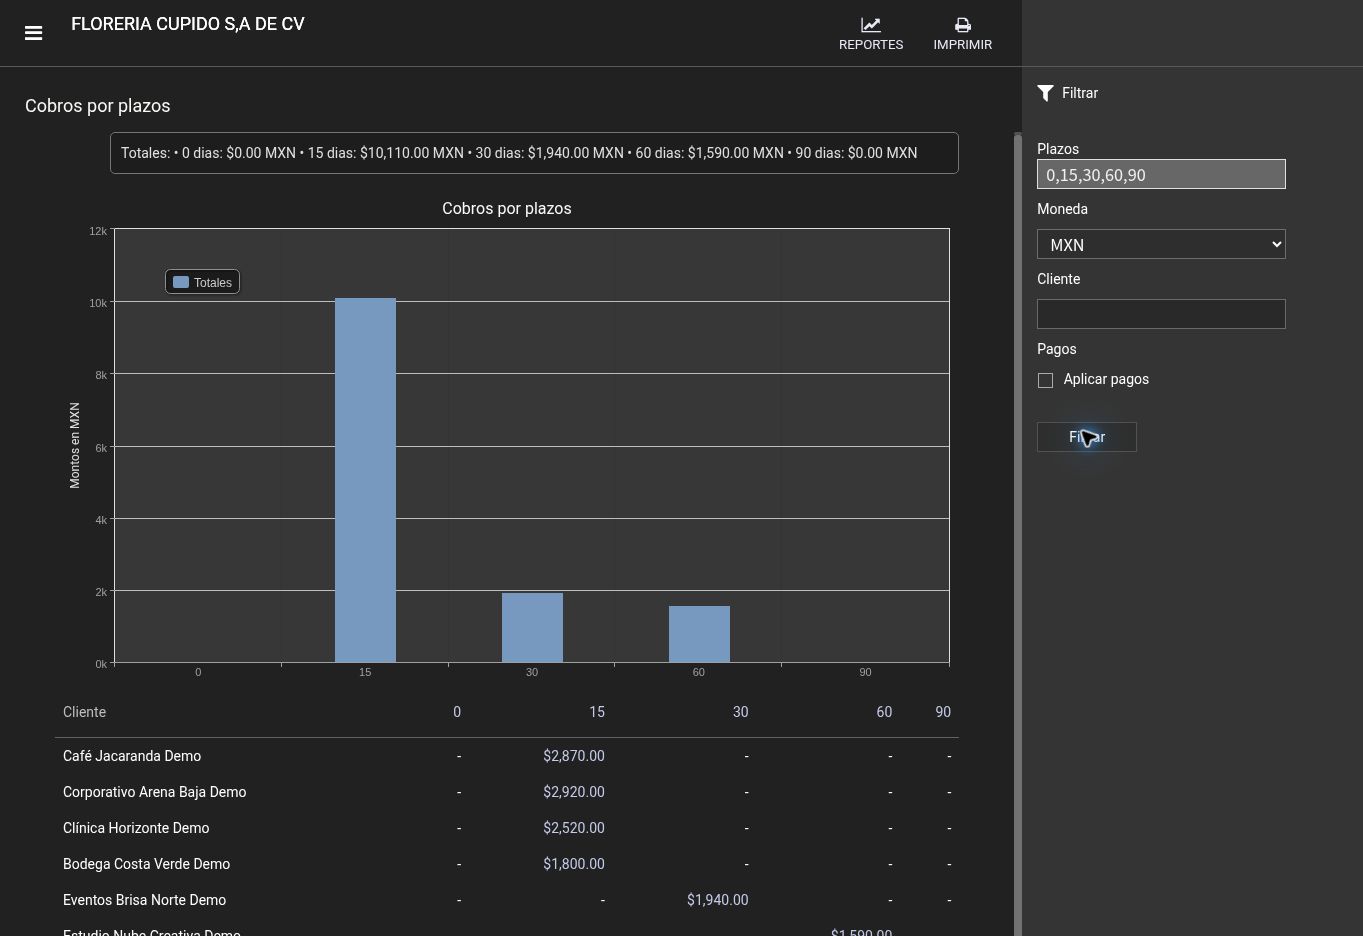Click the funnel filter icon
This screenshot has width=1363, height=936.
(x=1046, y=93)
